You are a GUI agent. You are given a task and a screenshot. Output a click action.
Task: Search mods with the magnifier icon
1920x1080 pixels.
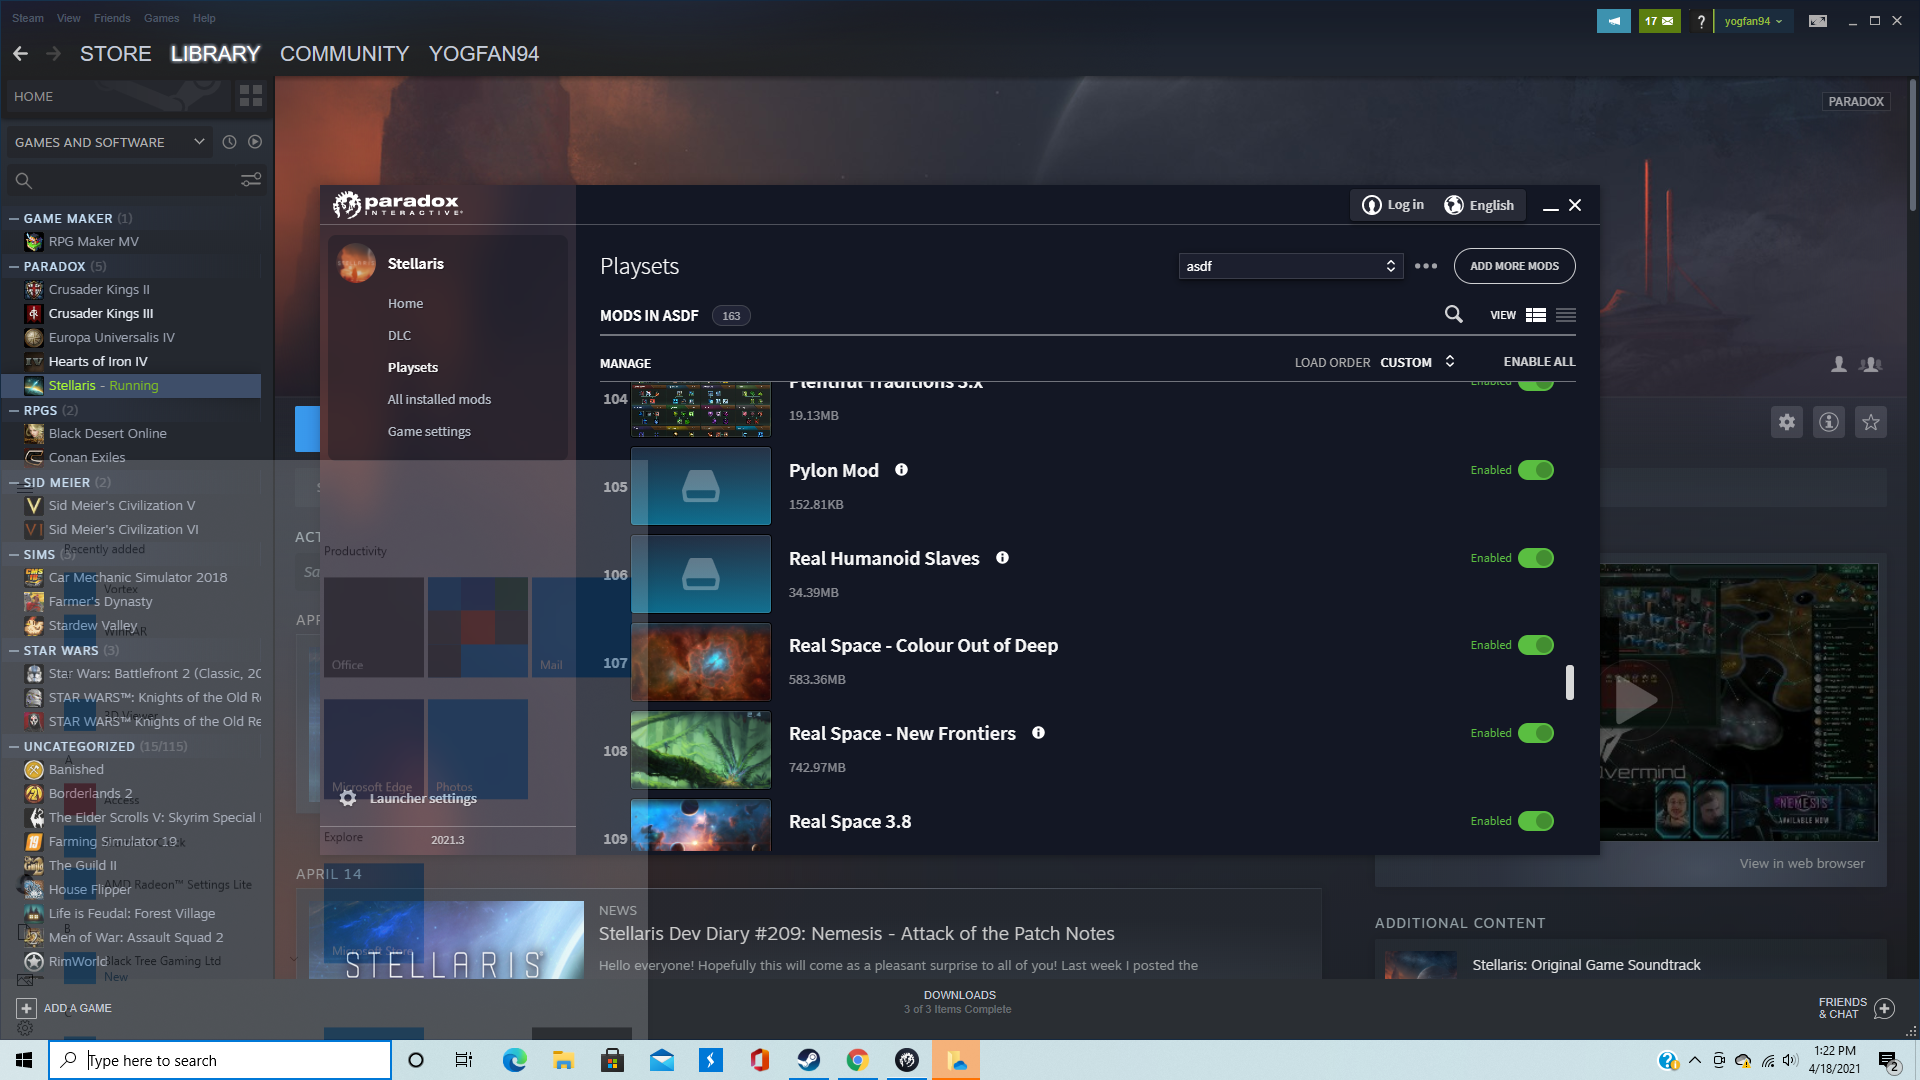[1454, 315]
